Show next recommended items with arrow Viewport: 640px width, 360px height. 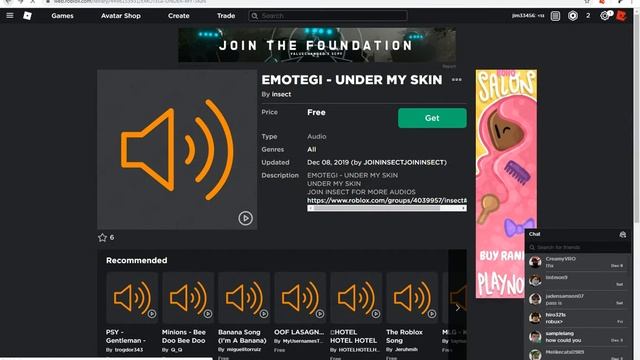(x=458, y=308)
